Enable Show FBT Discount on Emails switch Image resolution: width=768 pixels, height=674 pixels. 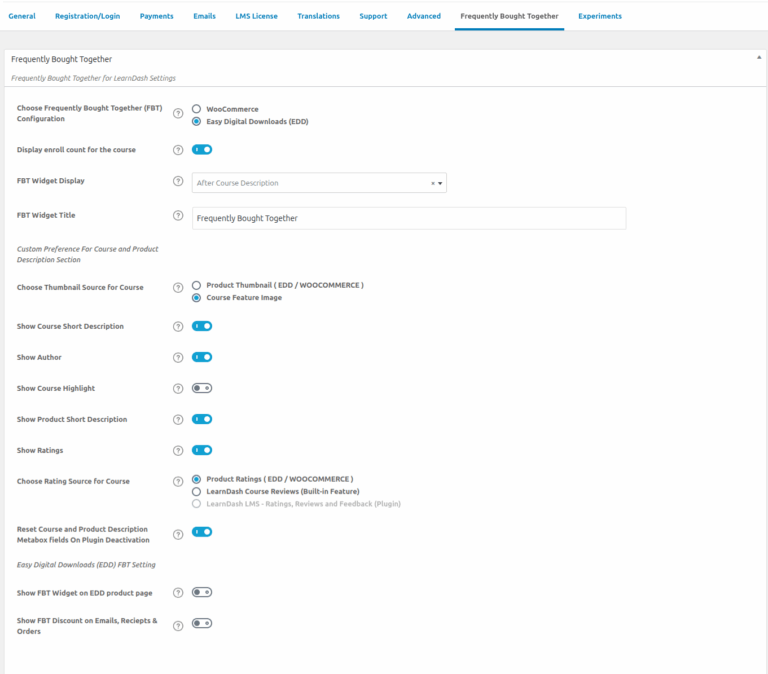pyautogui.click(x=202, y=624)
